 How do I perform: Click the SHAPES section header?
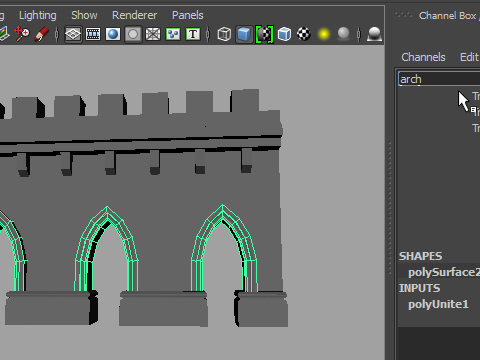point(420,256)
